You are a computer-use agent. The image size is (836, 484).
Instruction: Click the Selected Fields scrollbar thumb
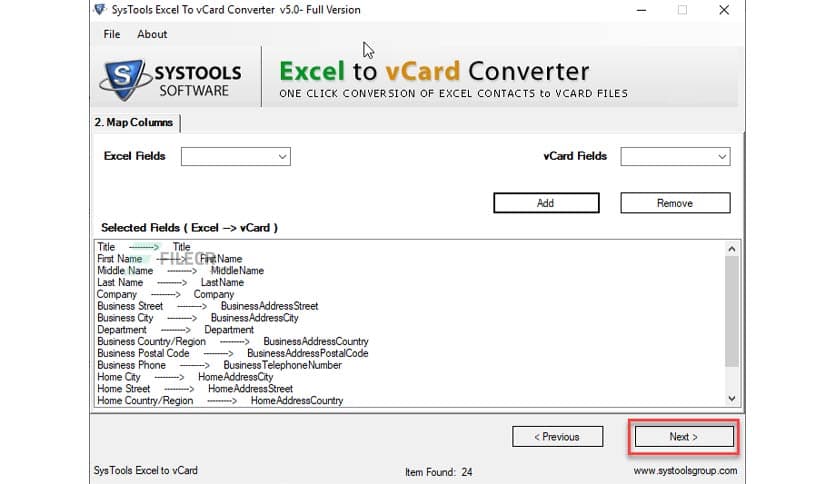pyautogui.click(x=732, y=311)
